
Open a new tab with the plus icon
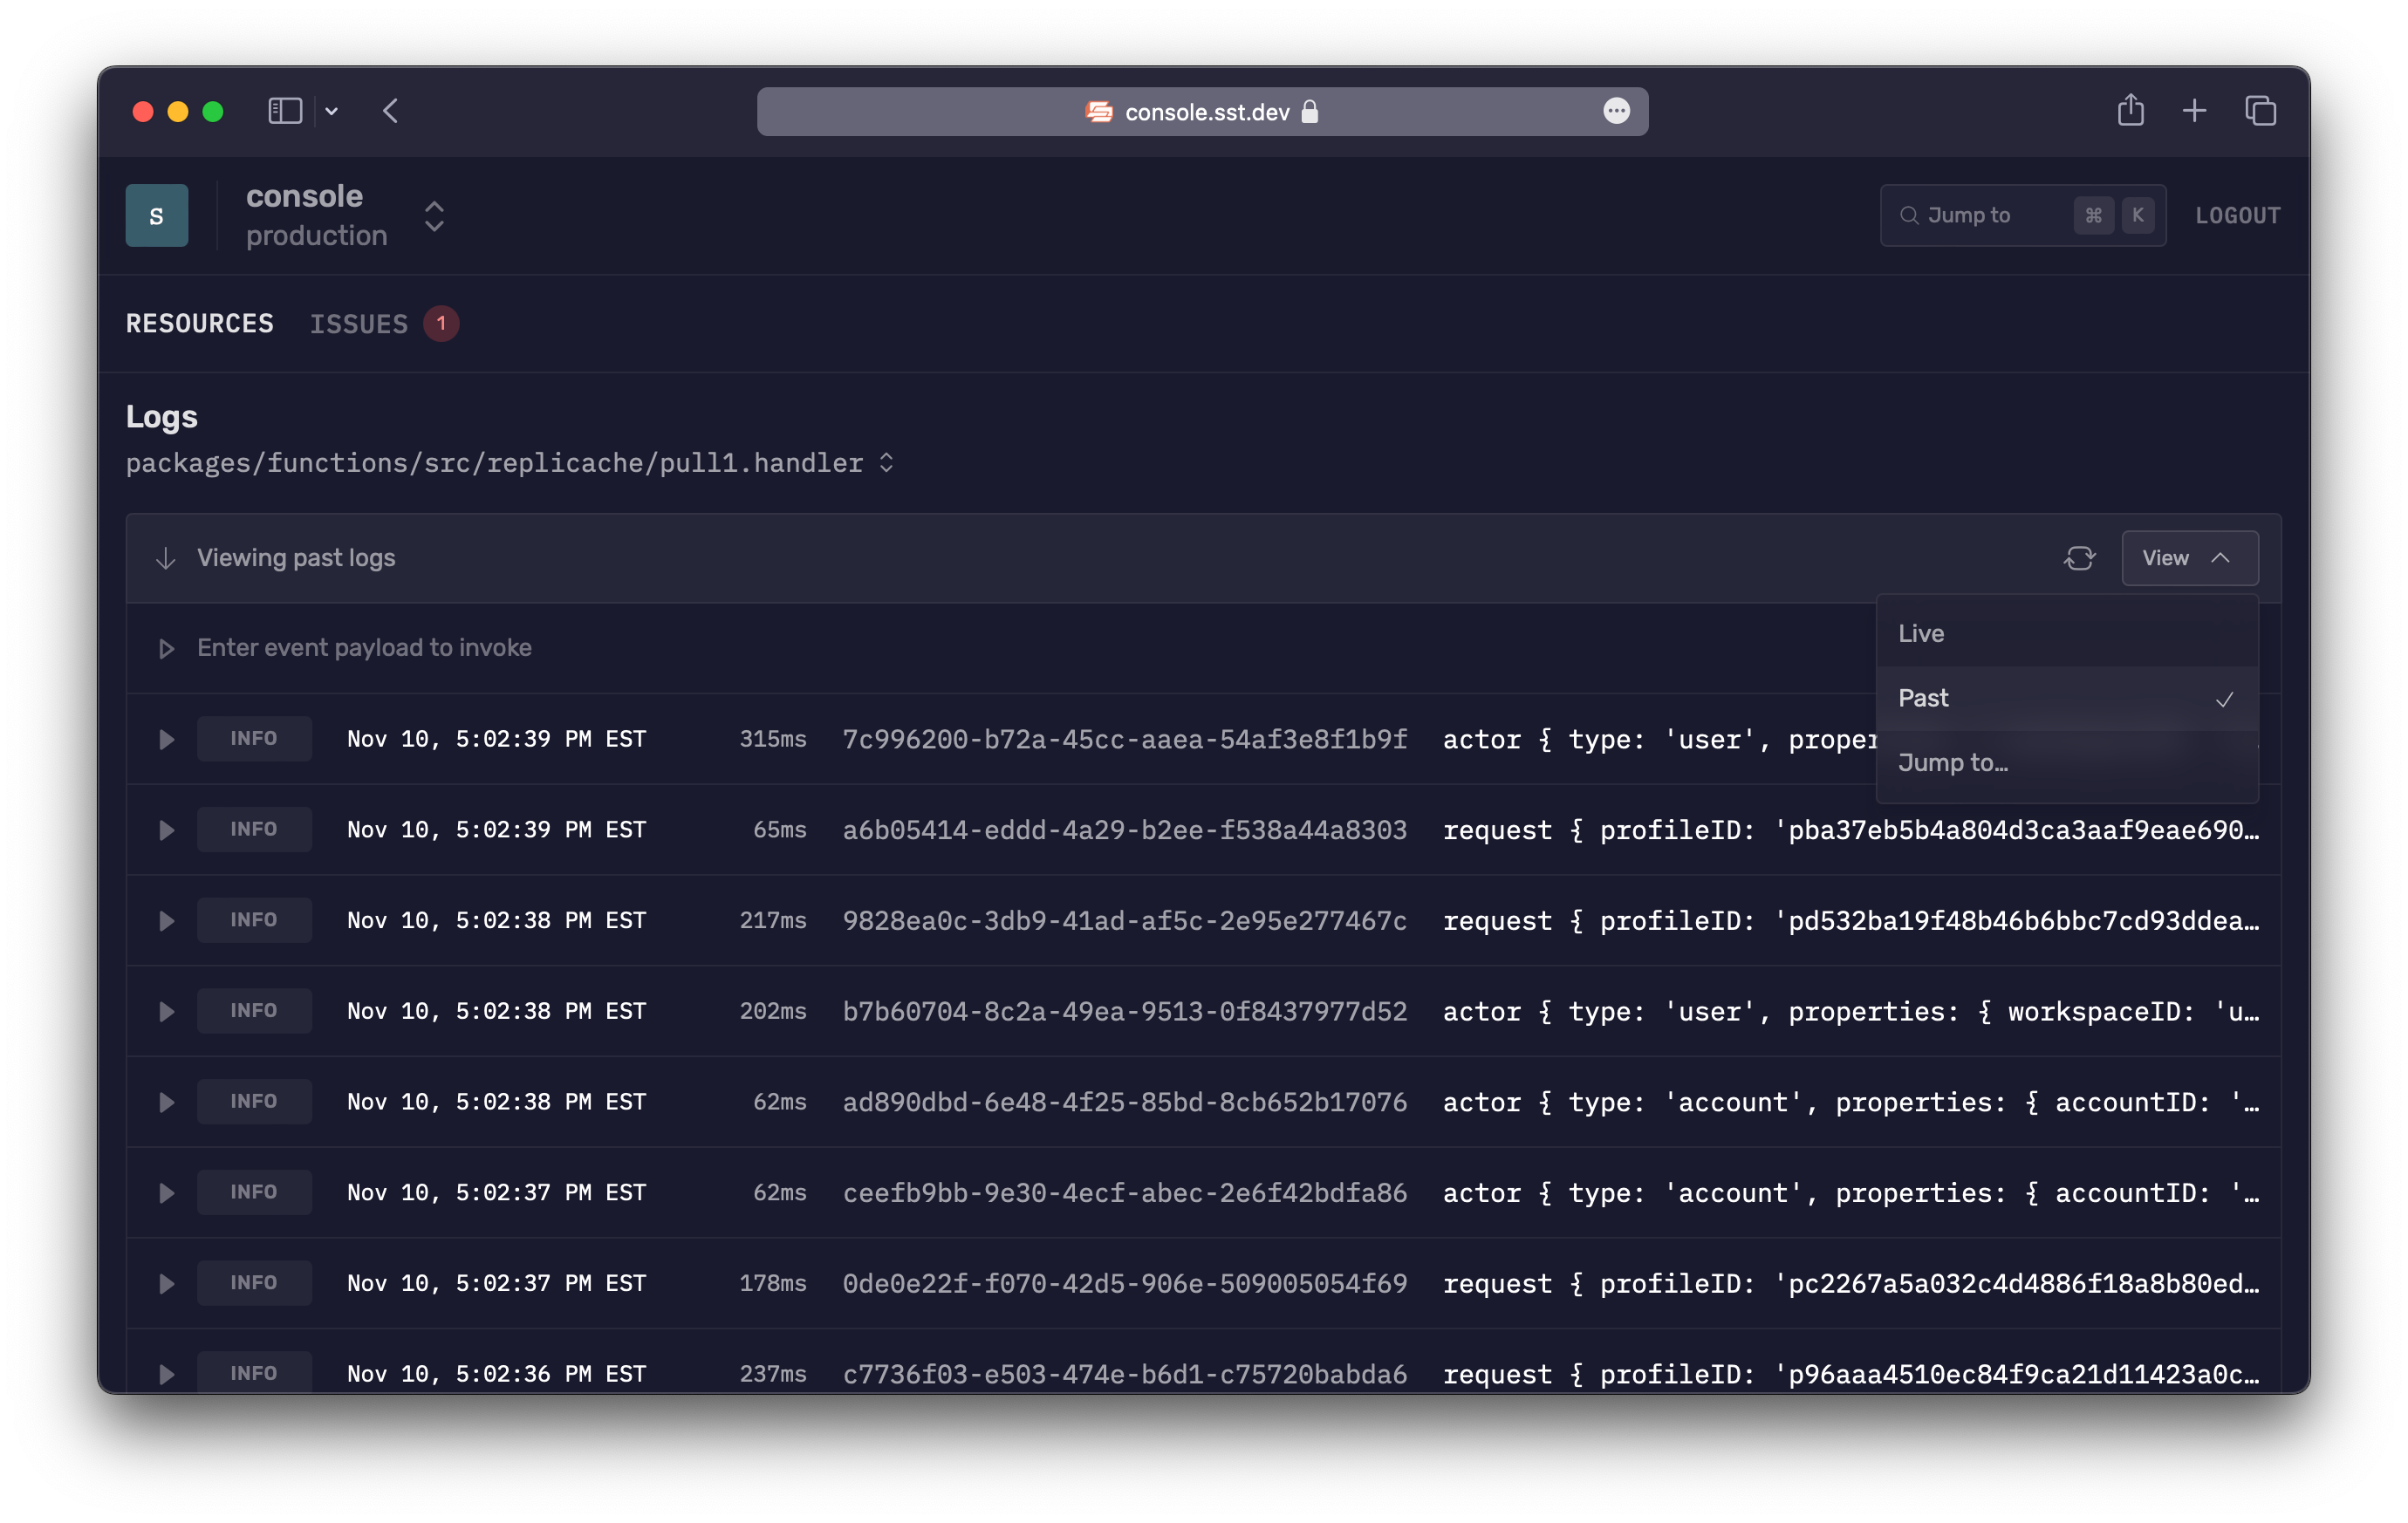[x=2194, y=110]
